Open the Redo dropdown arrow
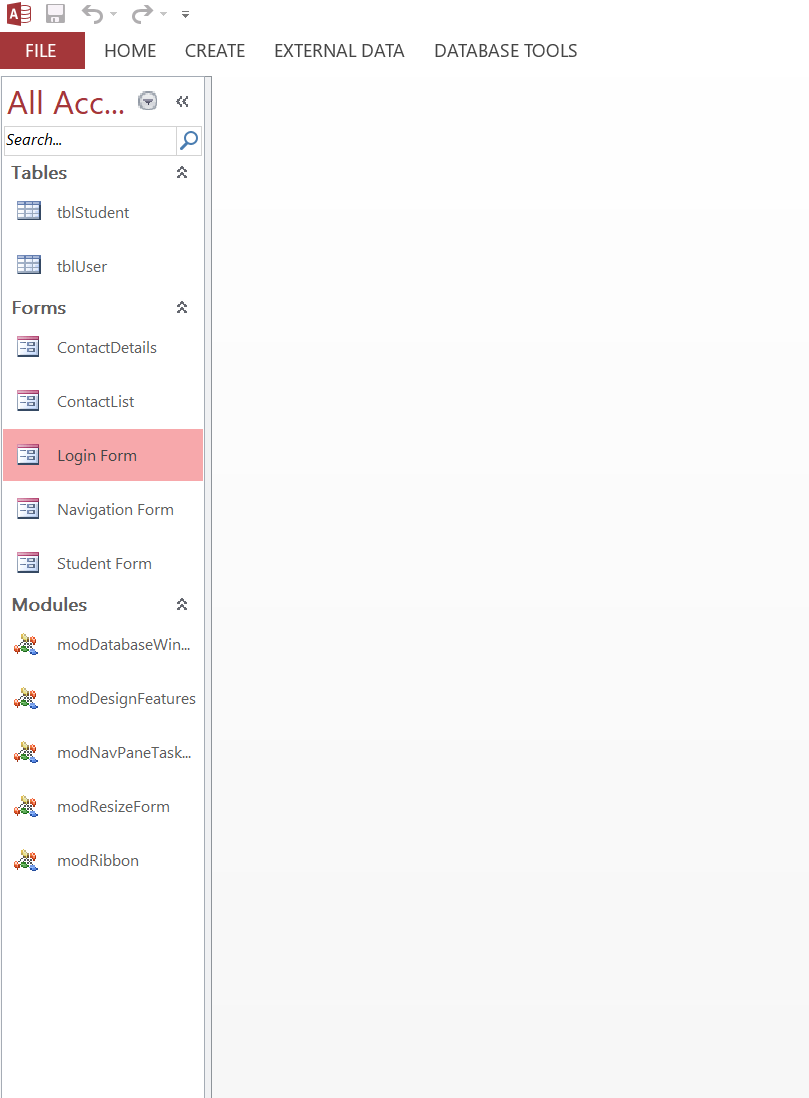Image resolution: width=809 pixels, height=1098 pixels. 163,14
